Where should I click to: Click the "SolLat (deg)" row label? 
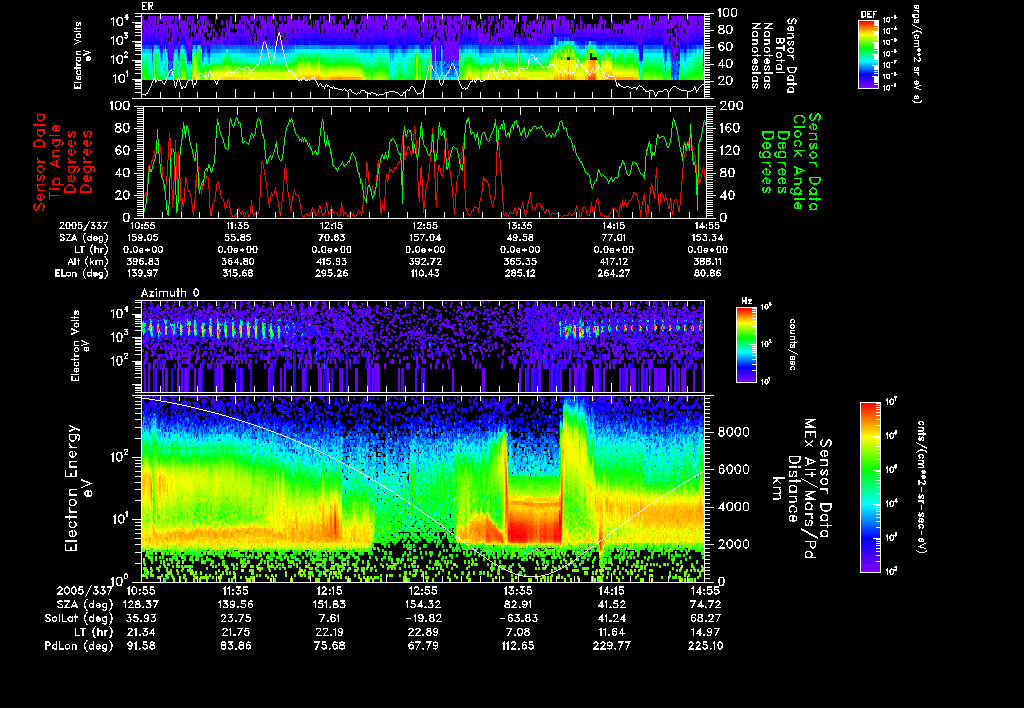[78, 619]
